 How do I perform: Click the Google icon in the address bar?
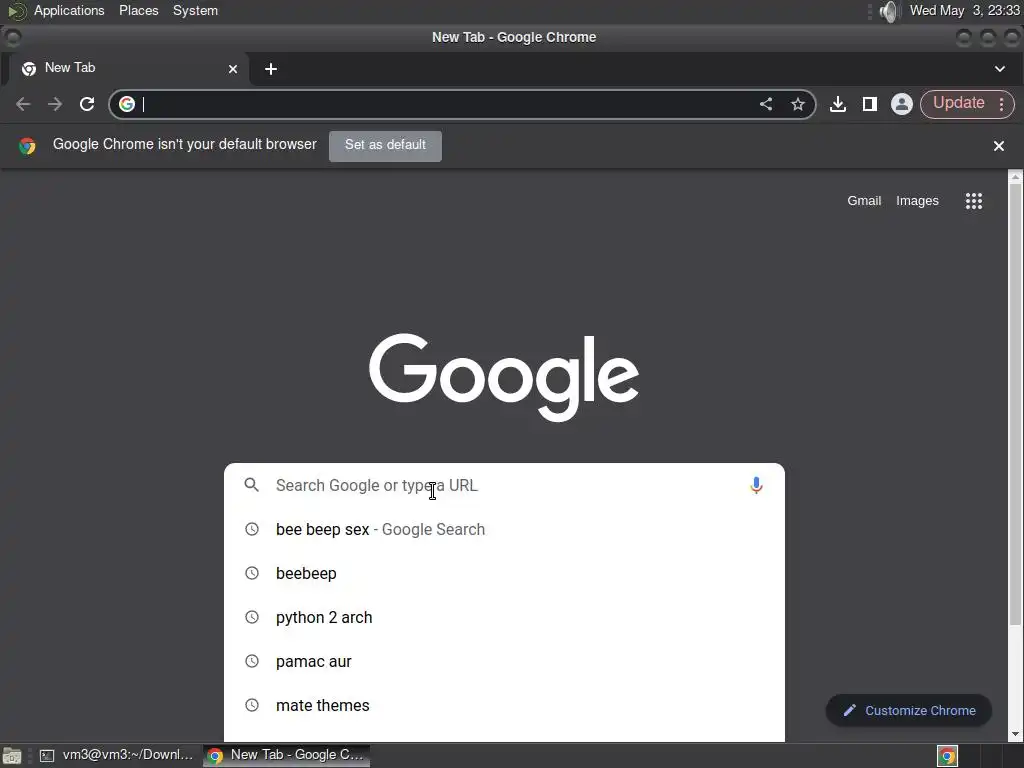point(127,104)
